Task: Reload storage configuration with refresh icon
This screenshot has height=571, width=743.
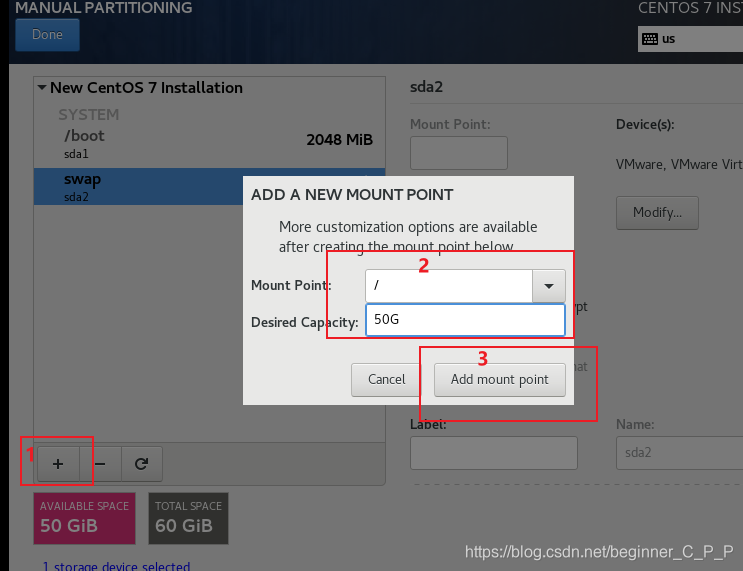Action: 142,464
